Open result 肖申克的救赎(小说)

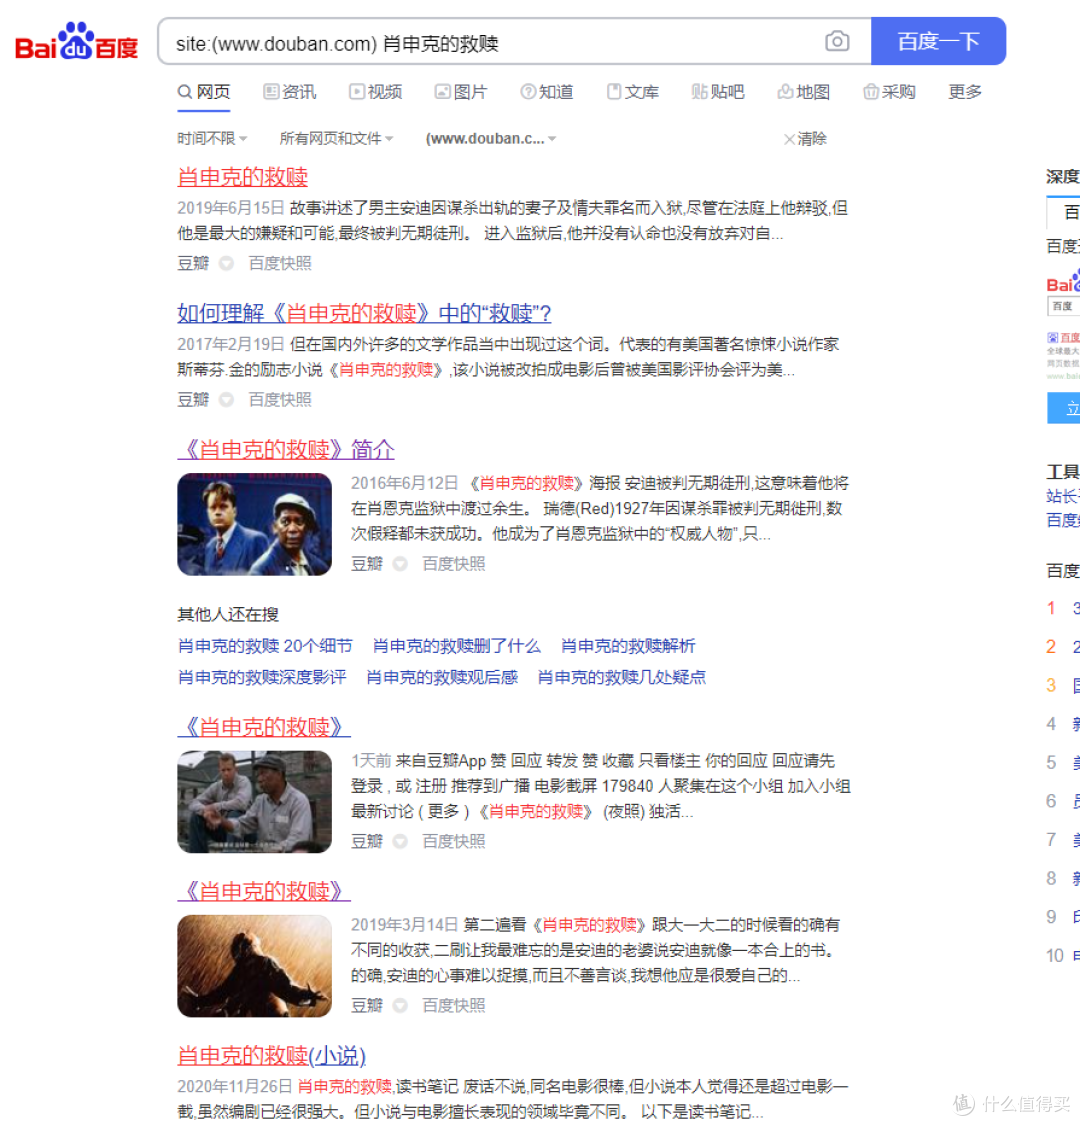[x=271, y=1056]
